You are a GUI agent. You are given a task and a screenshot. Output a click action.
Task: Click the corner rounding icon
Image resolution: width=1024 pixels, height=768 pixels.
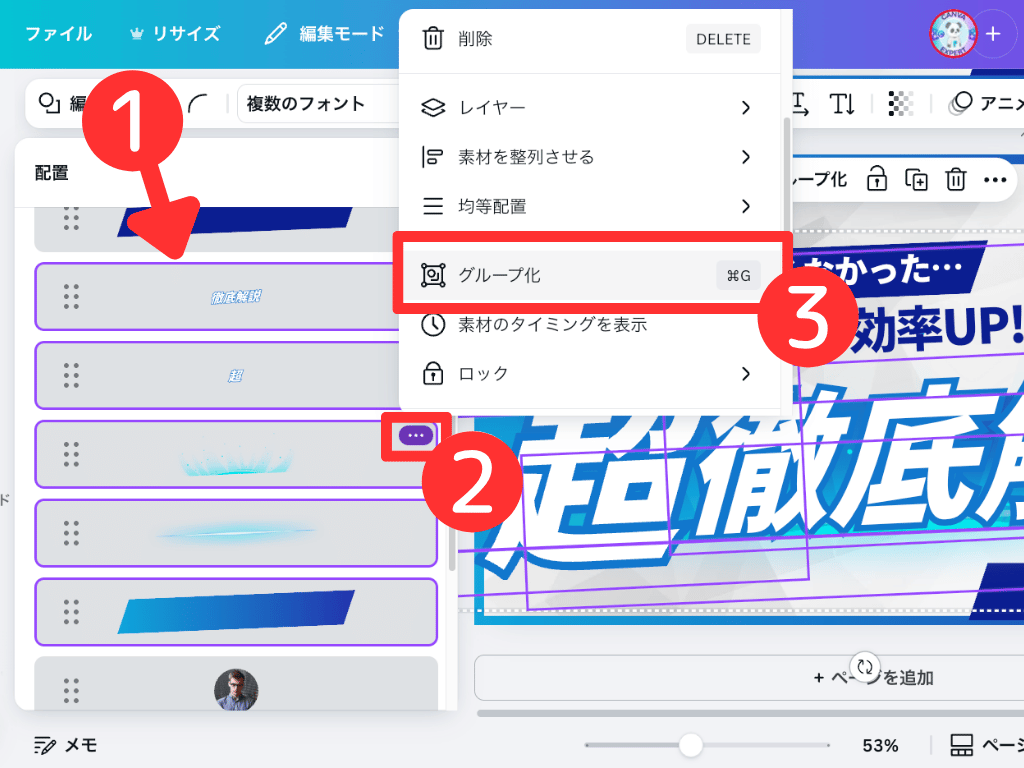click(198, 103)
